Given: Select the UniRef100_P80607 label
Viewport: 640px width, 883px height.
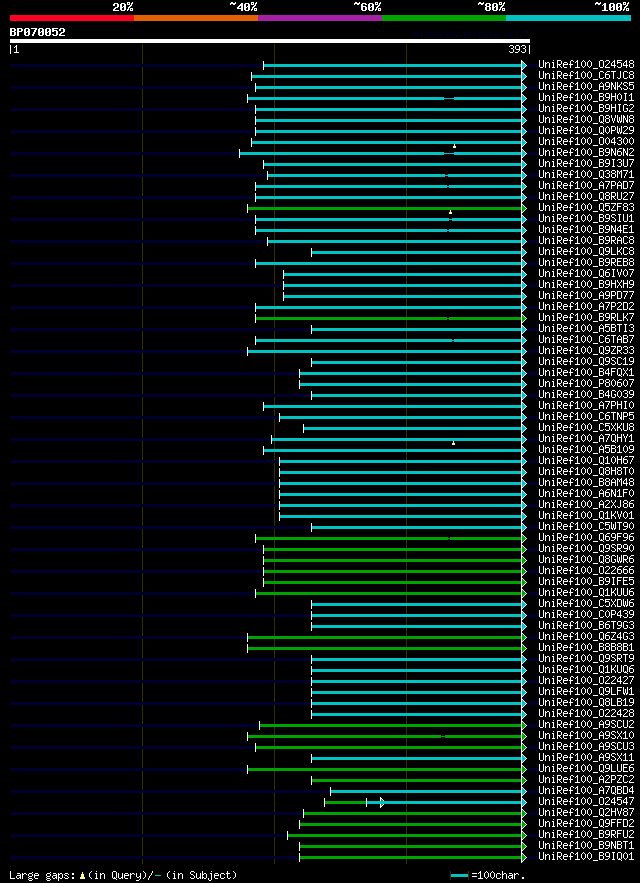Looking at the screenshot, I should [x=586, y=383].
